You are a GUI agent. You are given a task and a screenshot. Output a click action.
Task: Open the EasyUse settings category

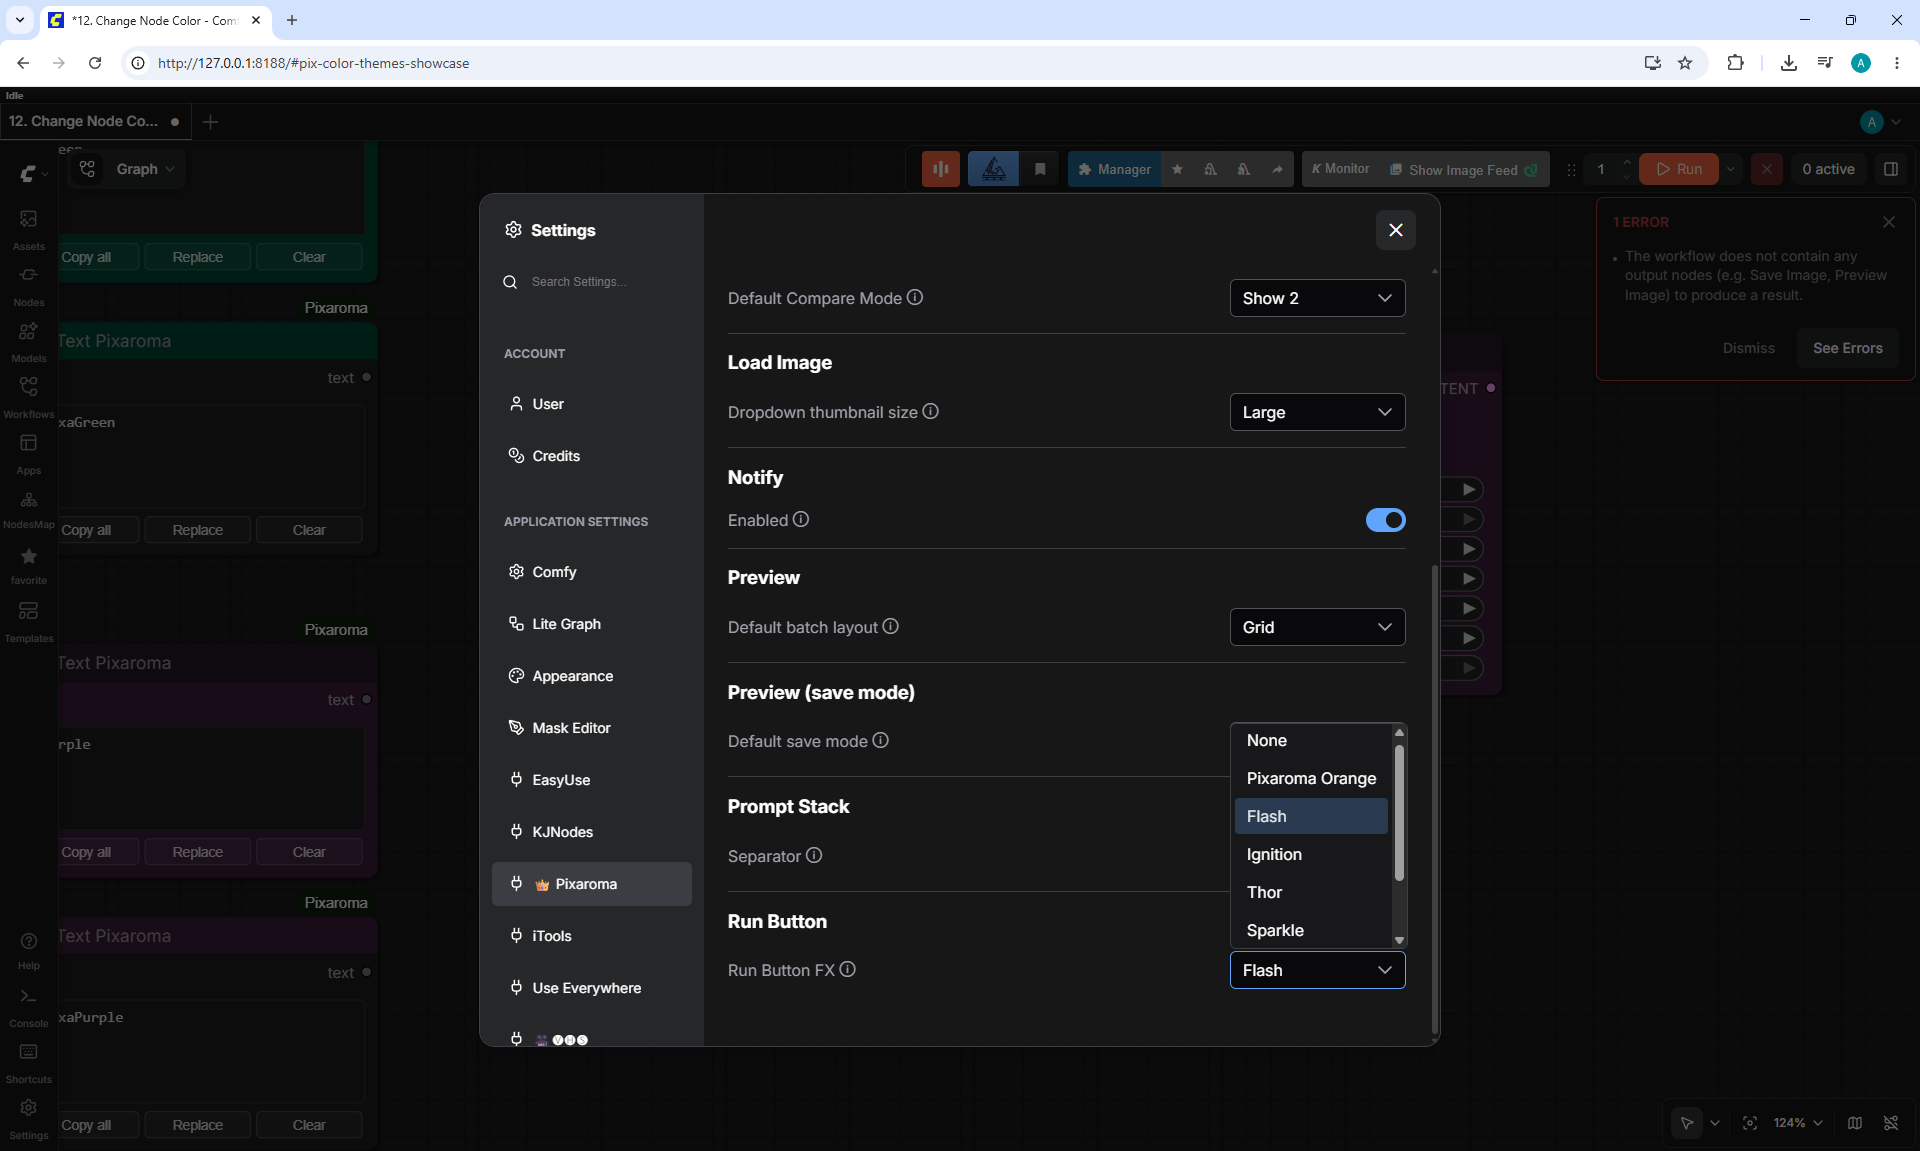(591, 780)
